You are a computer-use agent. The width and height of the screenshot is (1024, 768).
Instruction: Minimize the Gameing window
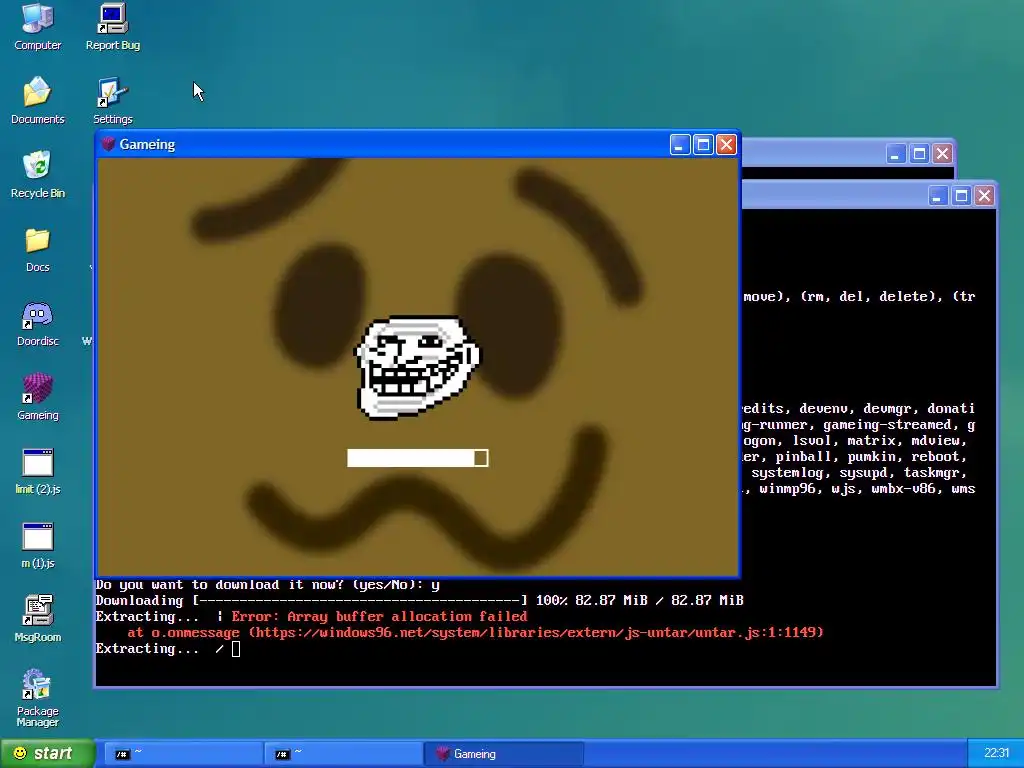tap(680, 144)
